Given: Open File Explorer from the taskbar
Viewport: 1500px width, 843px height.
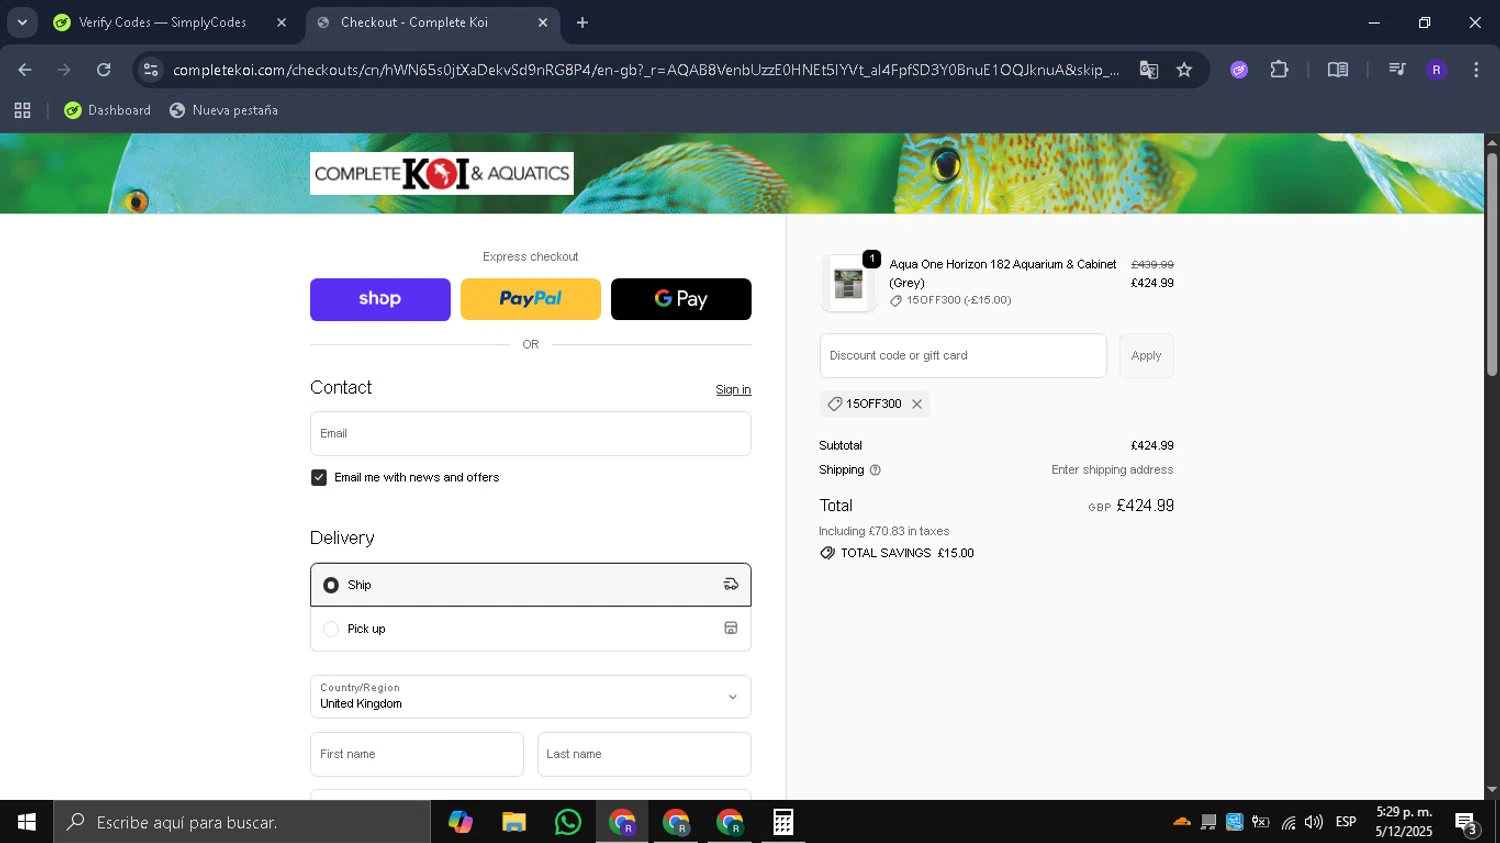Looking at the screenshot, I should coord(514,822).
